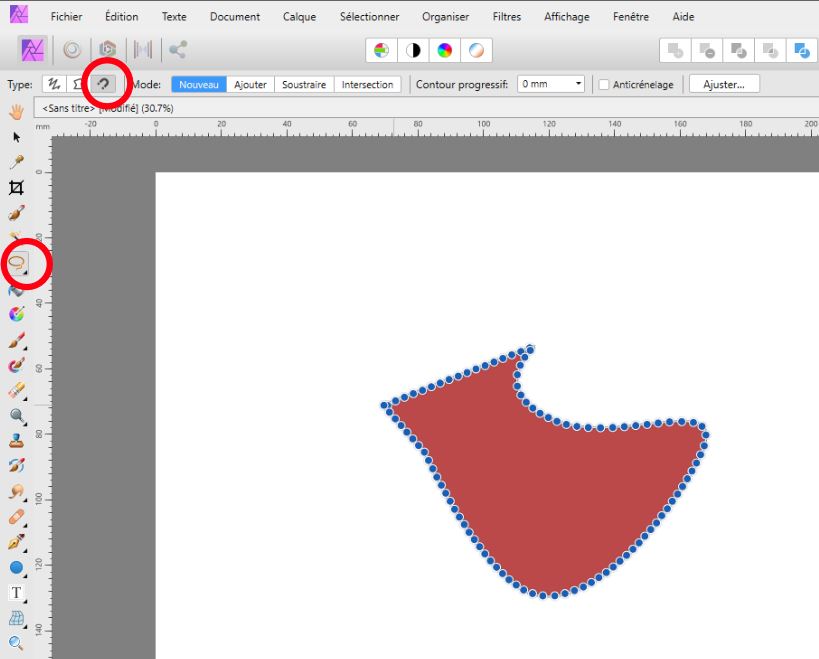Apply Auto Levels
Viewport: 819px width, 659px height.
(x=381, y=51)
